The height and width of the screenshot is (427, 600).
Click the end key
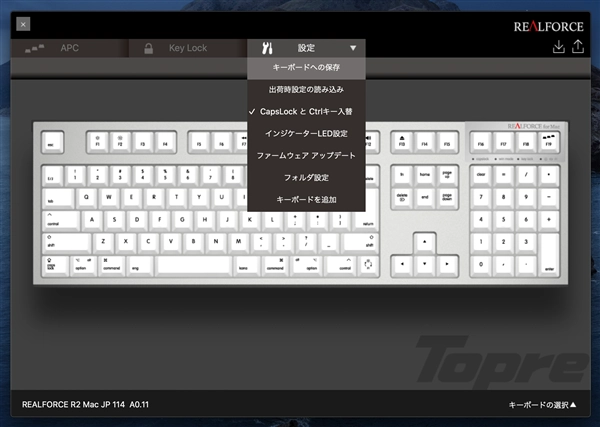click(x=424, y=197)
